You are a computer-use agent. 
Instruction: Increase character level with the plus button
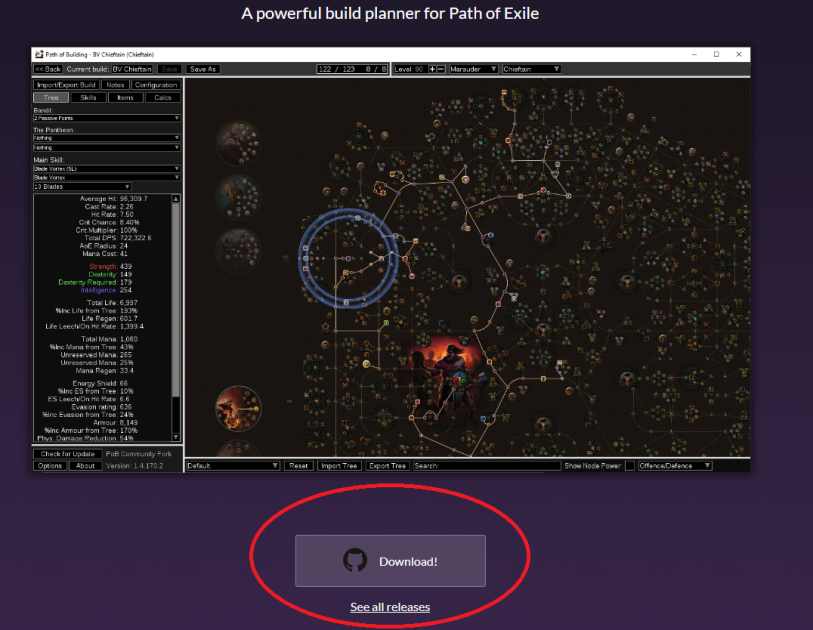coord(432,69)
